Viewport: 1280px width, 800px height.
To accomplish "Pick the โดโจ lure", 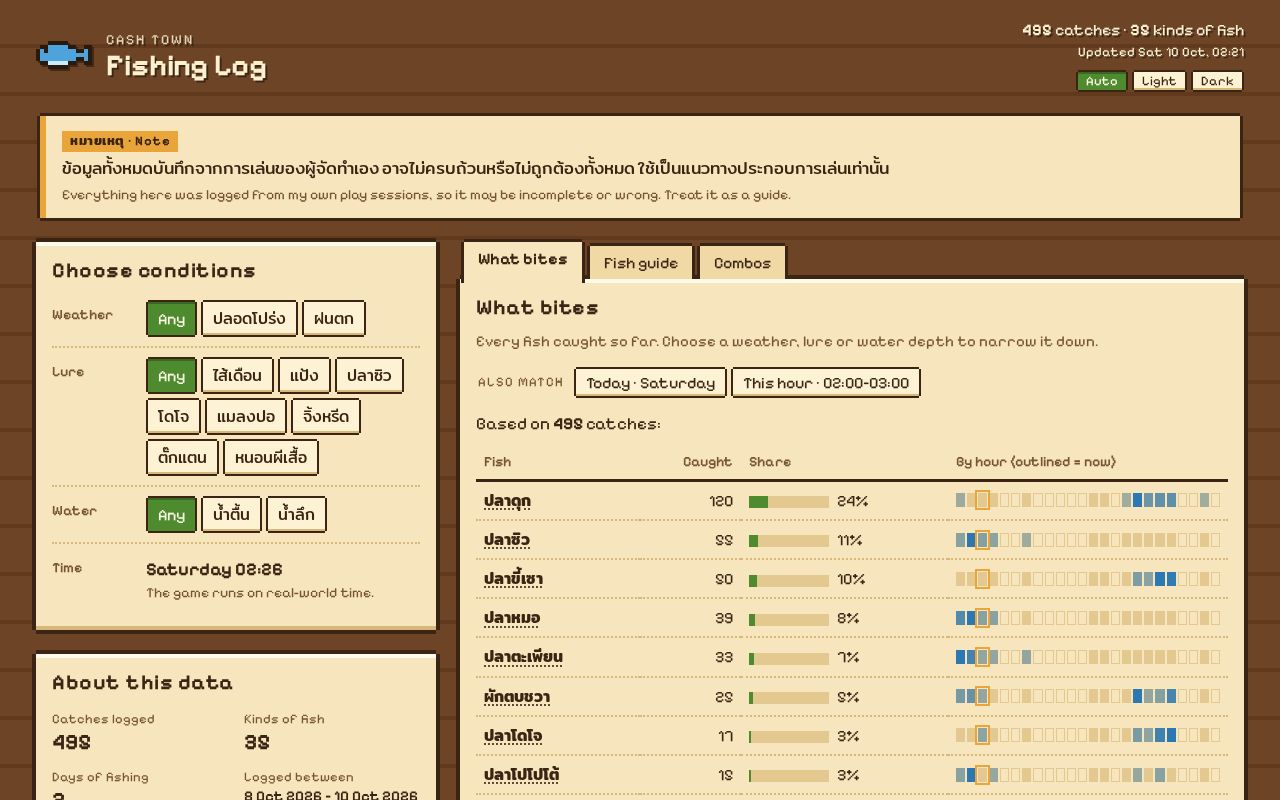I will (x=173, y=417).
